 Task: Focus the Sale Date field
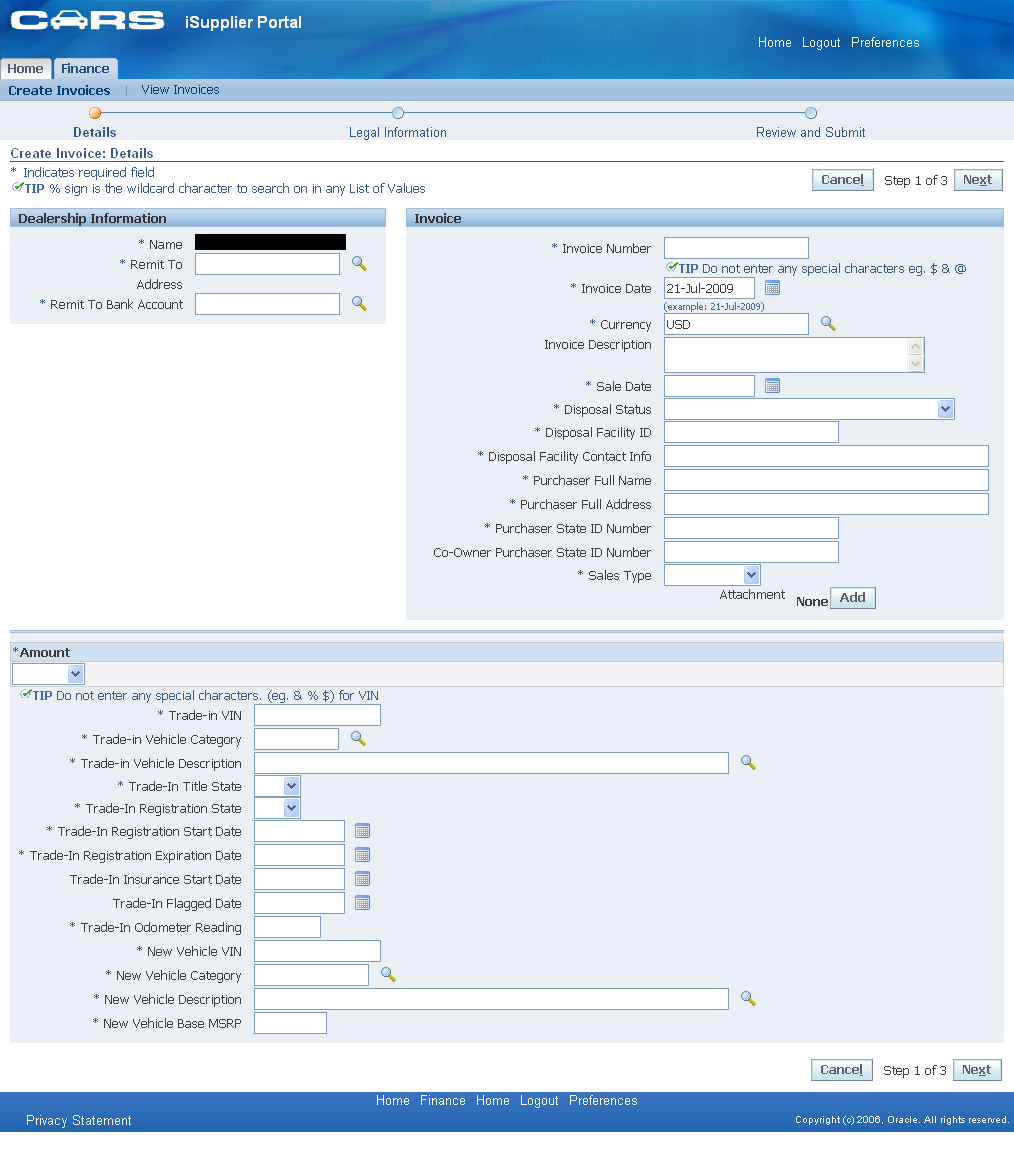pos(709,386)
